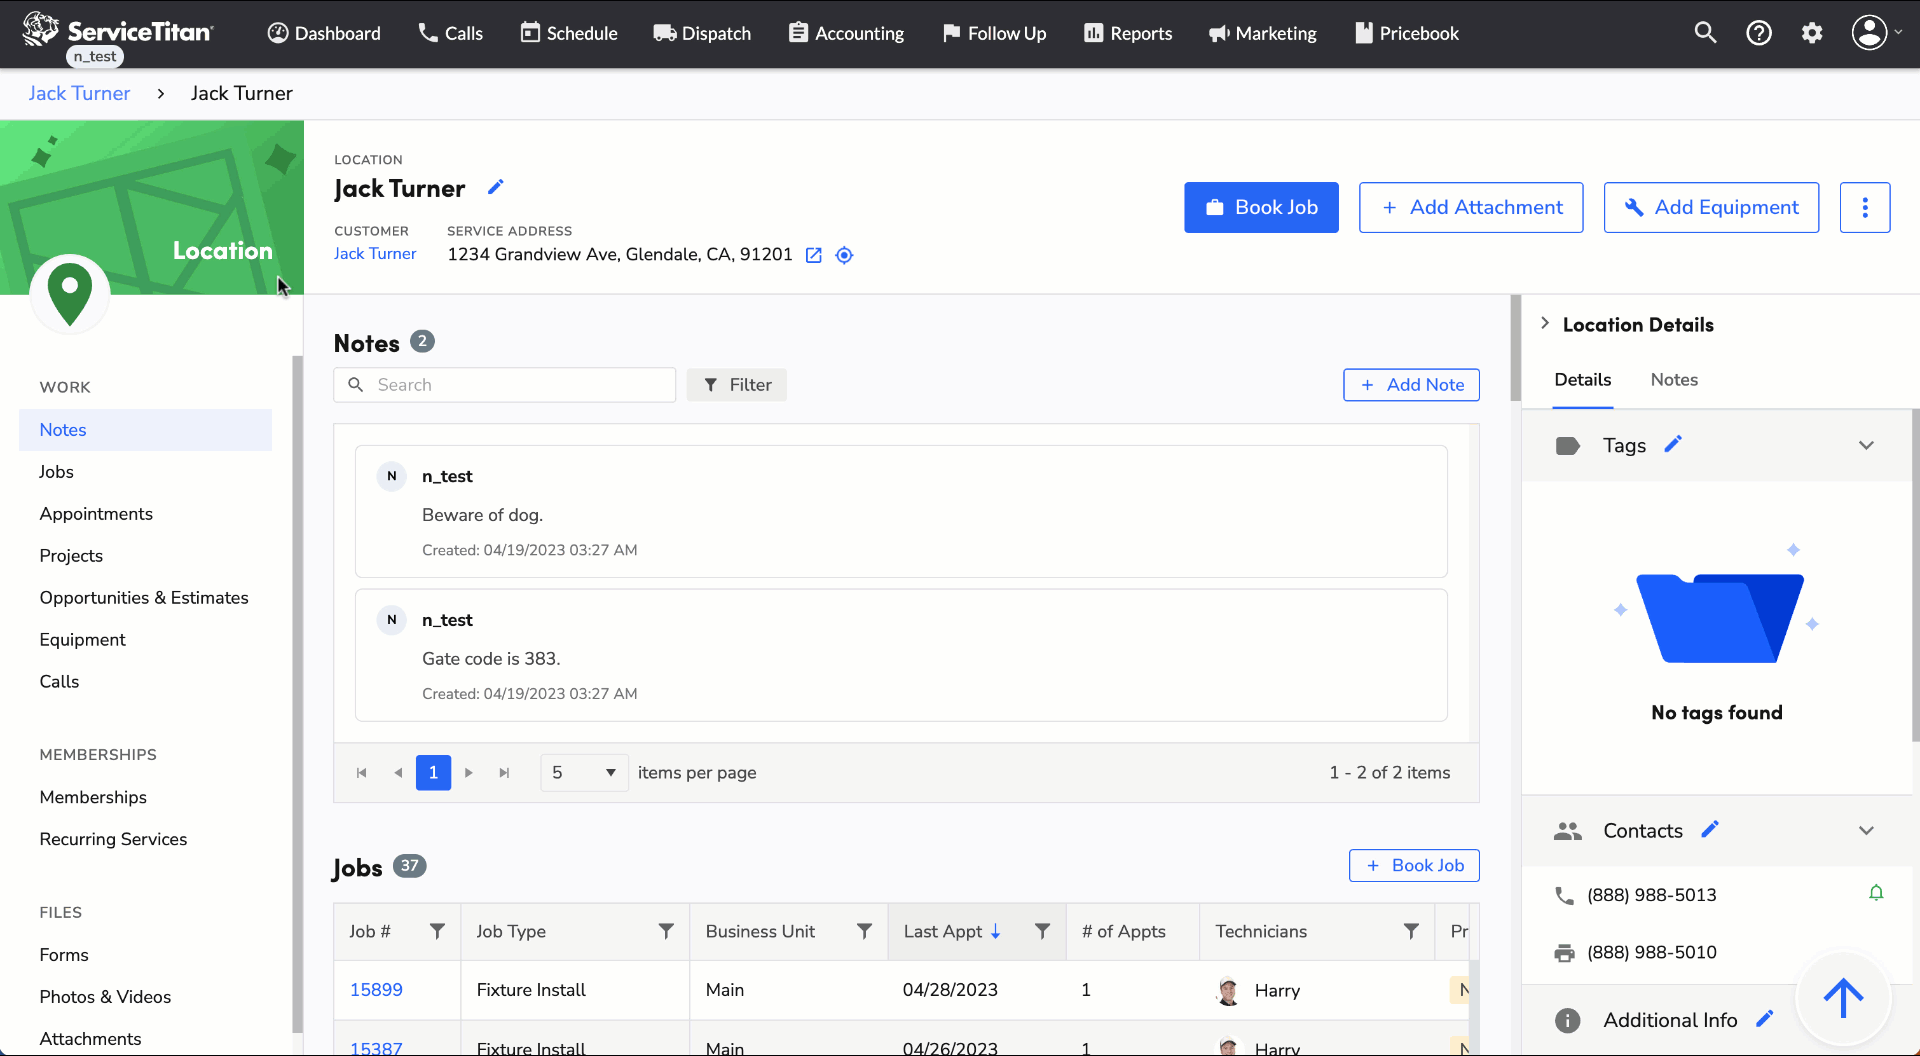Open service address via external link icon
Viewport: 1920px width, 1056px height.
click(813, 255)
